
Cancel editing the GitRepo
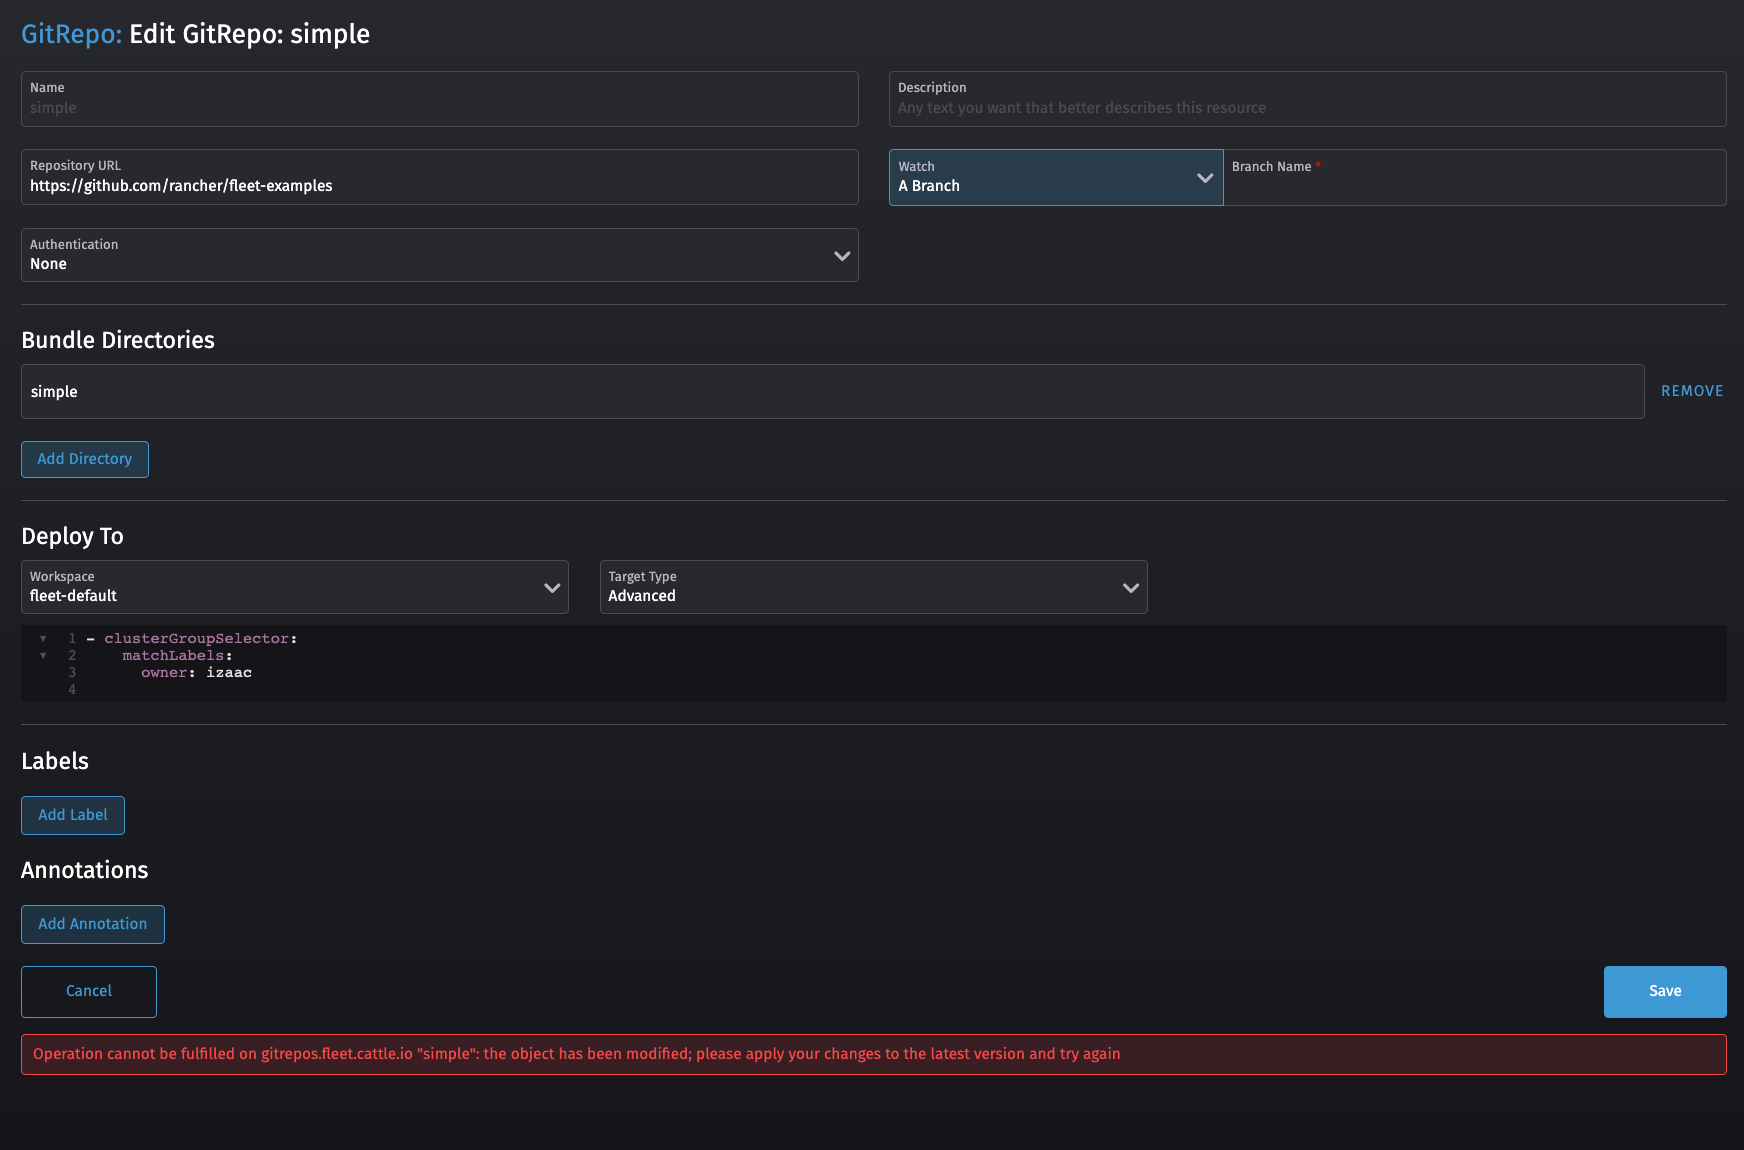88,991
